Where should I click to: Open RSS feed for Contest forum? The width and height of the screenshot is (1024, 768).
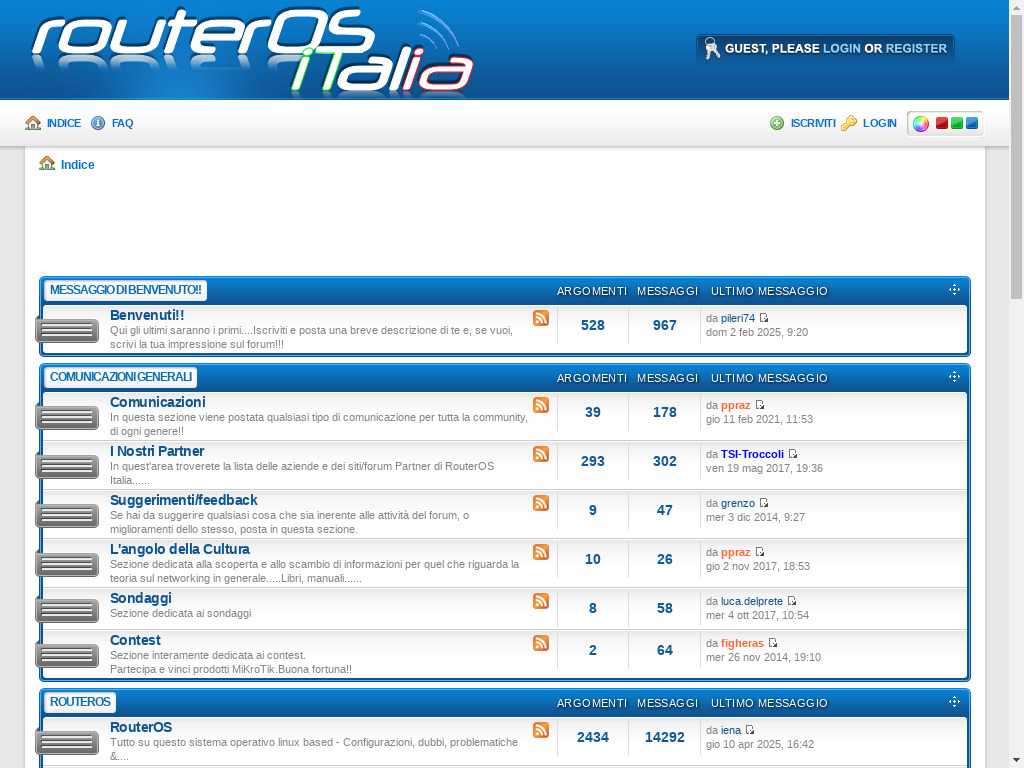click(x=541, y=643)
